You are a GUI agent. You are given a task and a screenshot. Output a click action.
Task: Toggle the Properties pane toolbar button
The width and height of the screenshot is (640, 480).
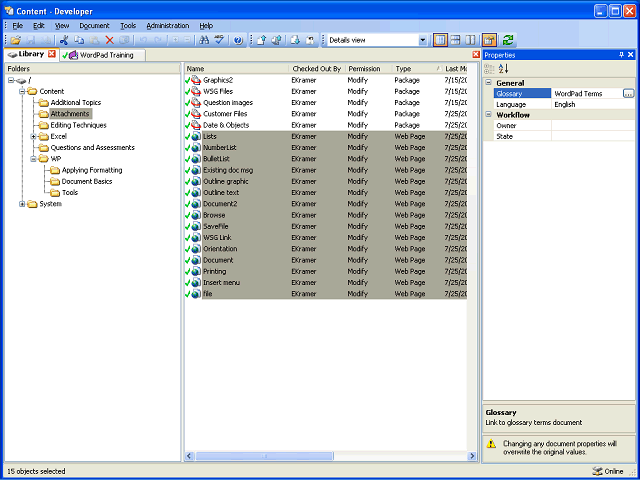coord(489,40)
